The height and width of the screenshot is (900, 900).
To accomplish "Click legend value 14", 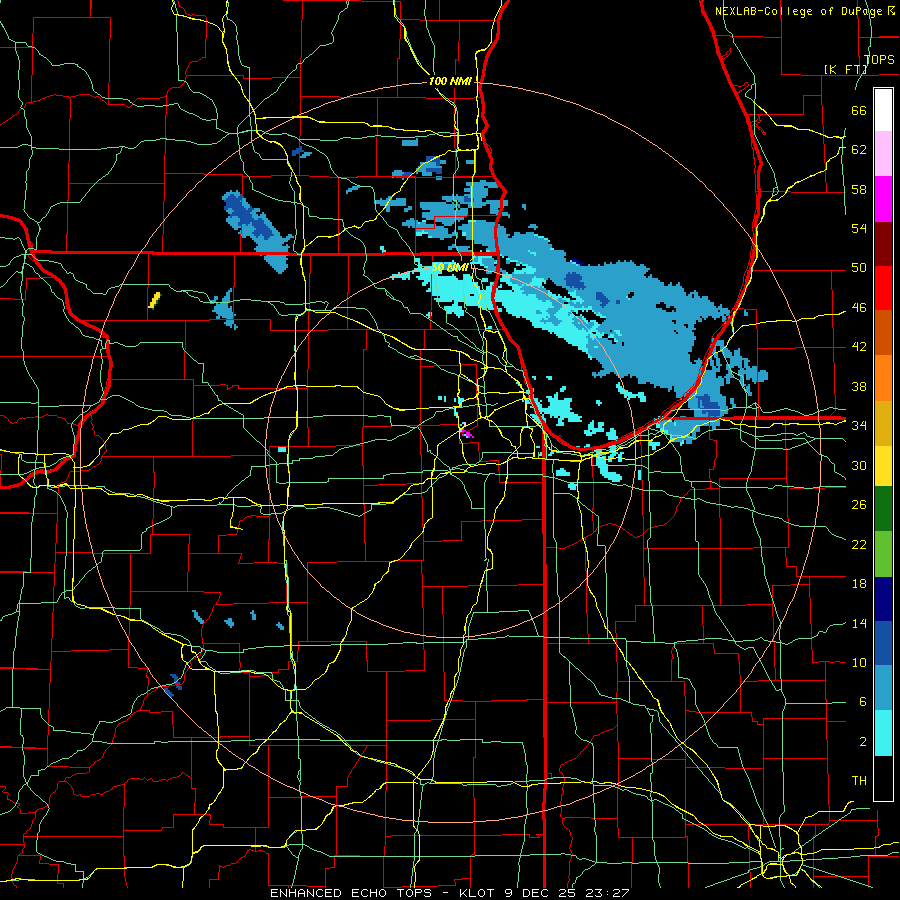I will (x=859, y=624).
